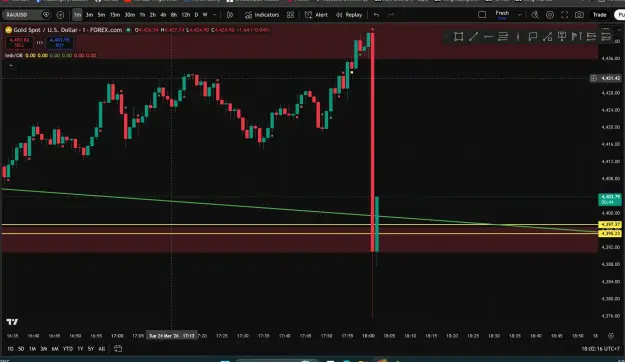Click the green current price label 4,403.79
625x362 pixels.
[x=610, y=199]
